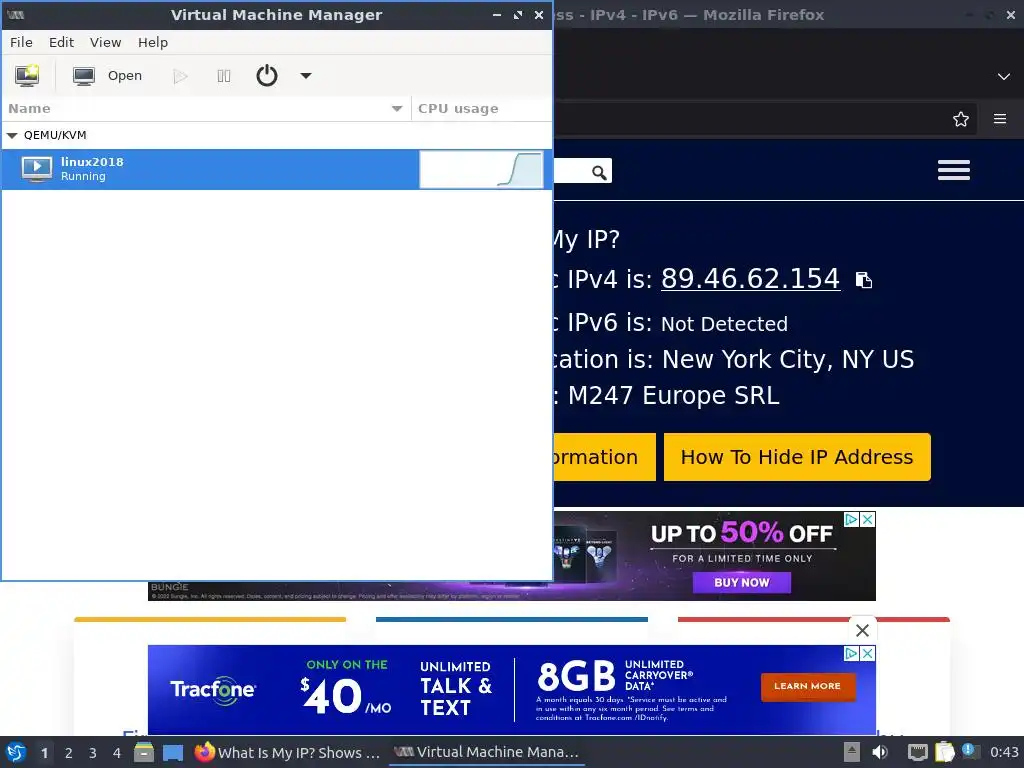1024x768 pixels.
Task: Open the clipboard manager tray icon
Action: [944, 752]
